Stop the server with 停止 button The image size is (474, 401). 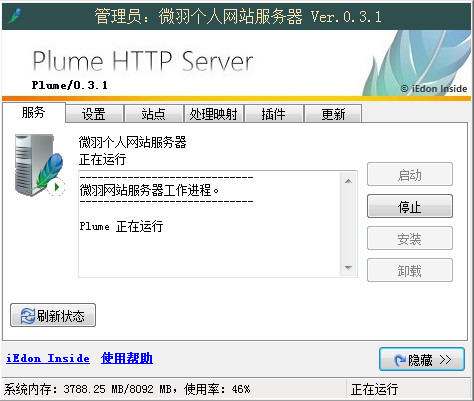tap(410, 206)
